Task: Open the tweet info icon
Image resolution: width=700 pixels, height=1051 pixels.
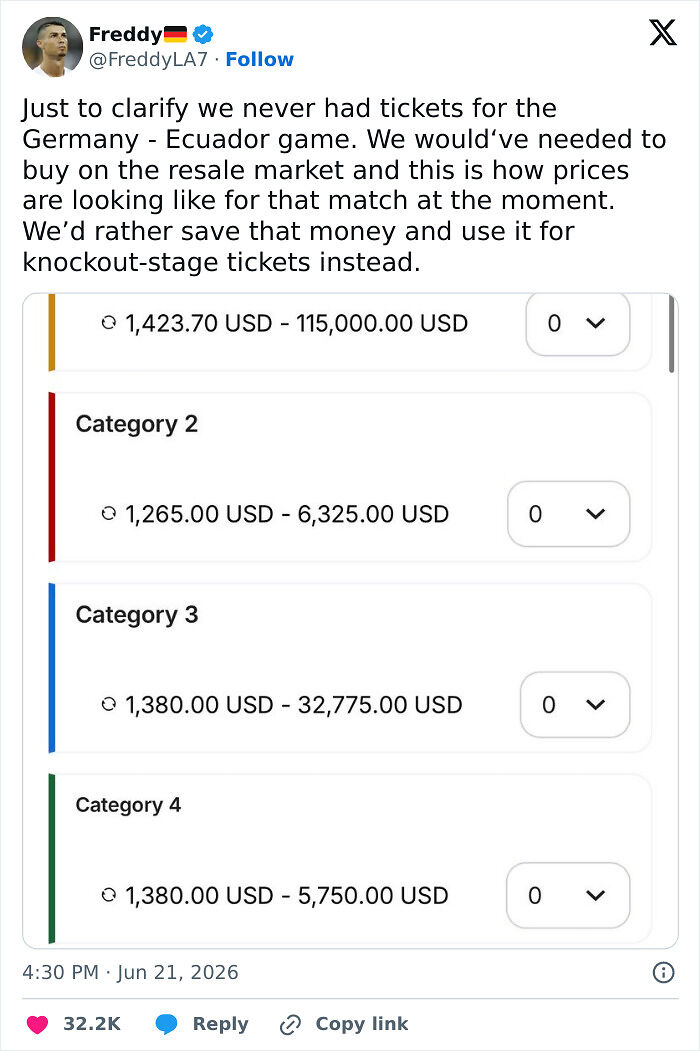Action: (x=663, y=972)
